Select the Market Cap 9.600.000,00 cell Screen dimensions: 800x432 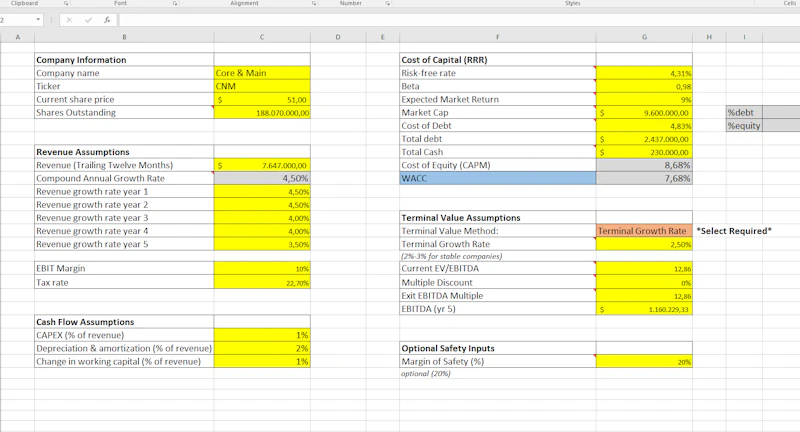(644, 113)
